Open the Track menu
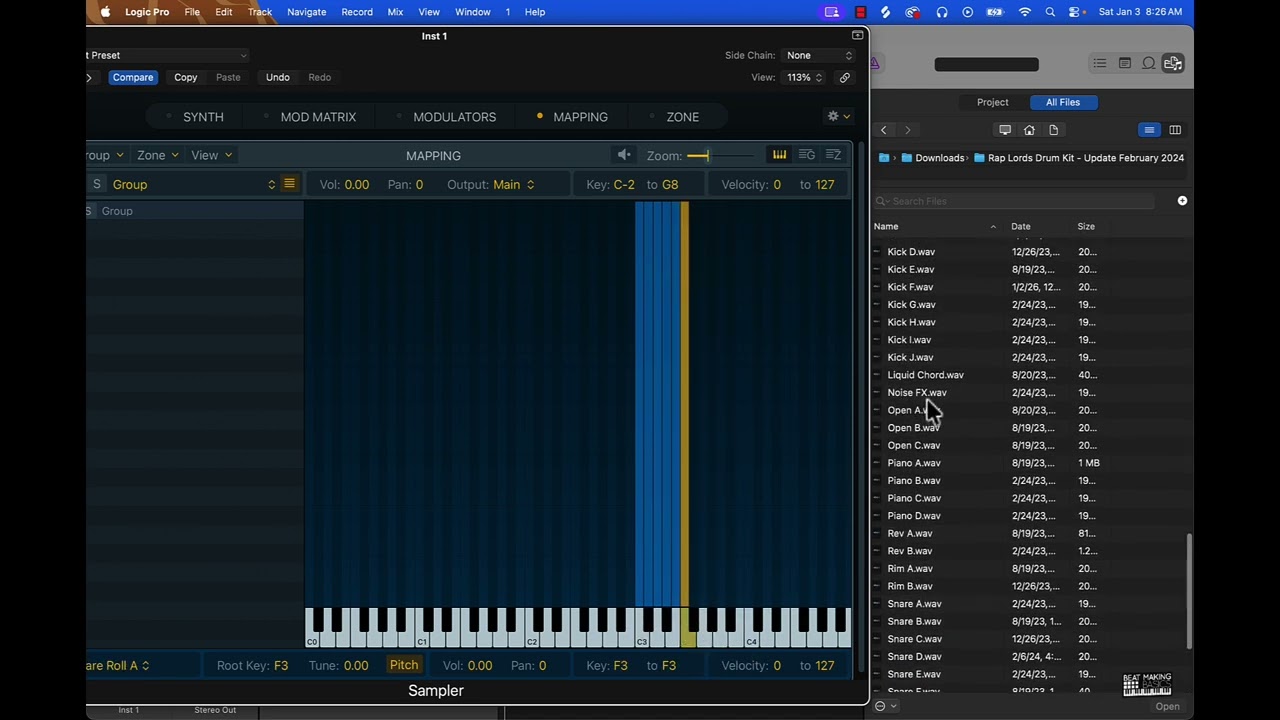The width and height of the screenshot is (1280, 720). [260, 12]
